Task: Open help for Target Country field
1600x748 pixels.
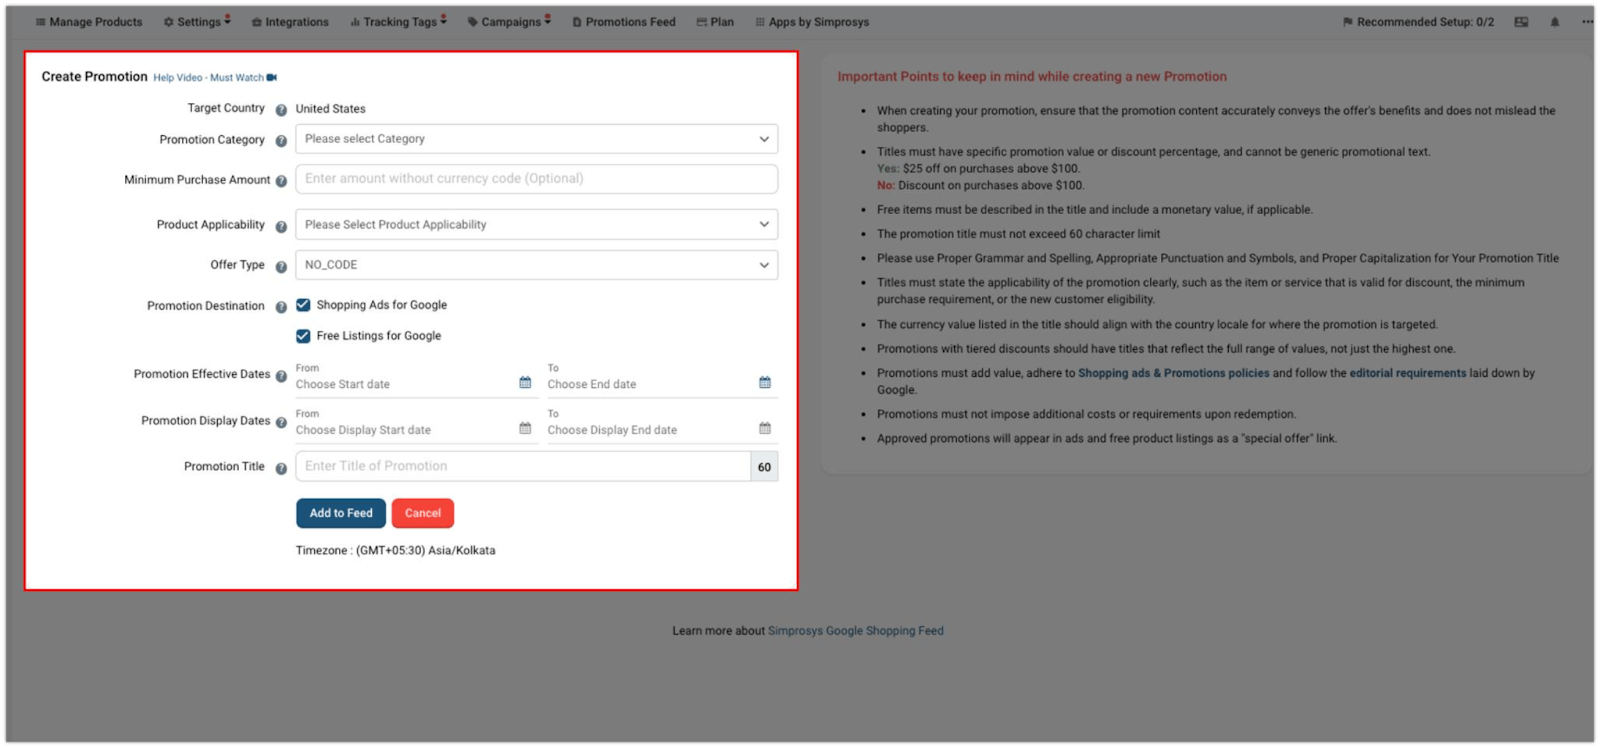Action: 281,110
